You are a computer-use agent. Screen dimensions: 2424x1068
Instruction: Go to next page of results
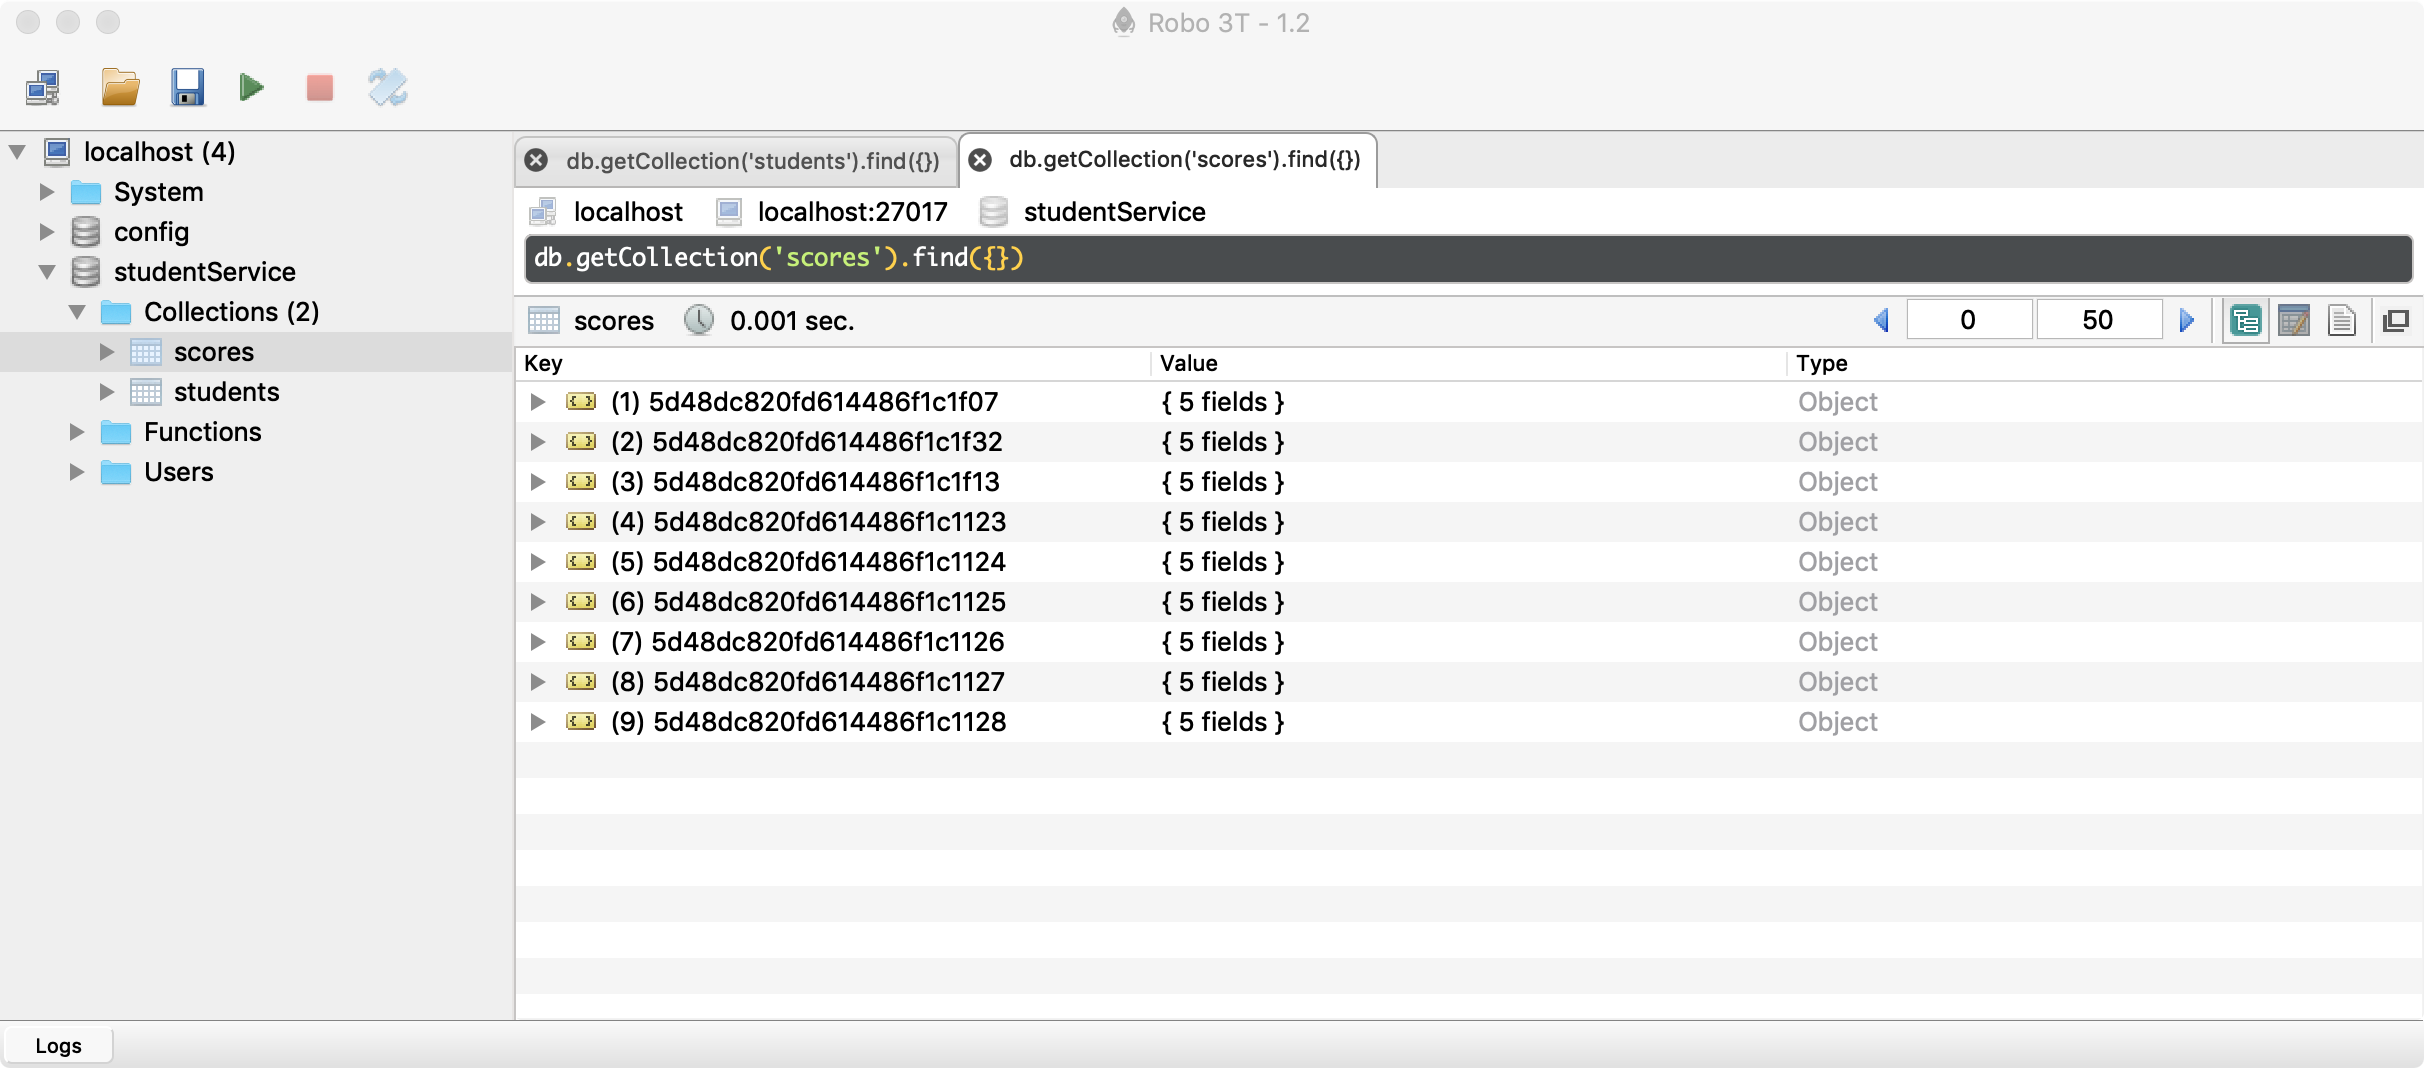point(2187,321)
